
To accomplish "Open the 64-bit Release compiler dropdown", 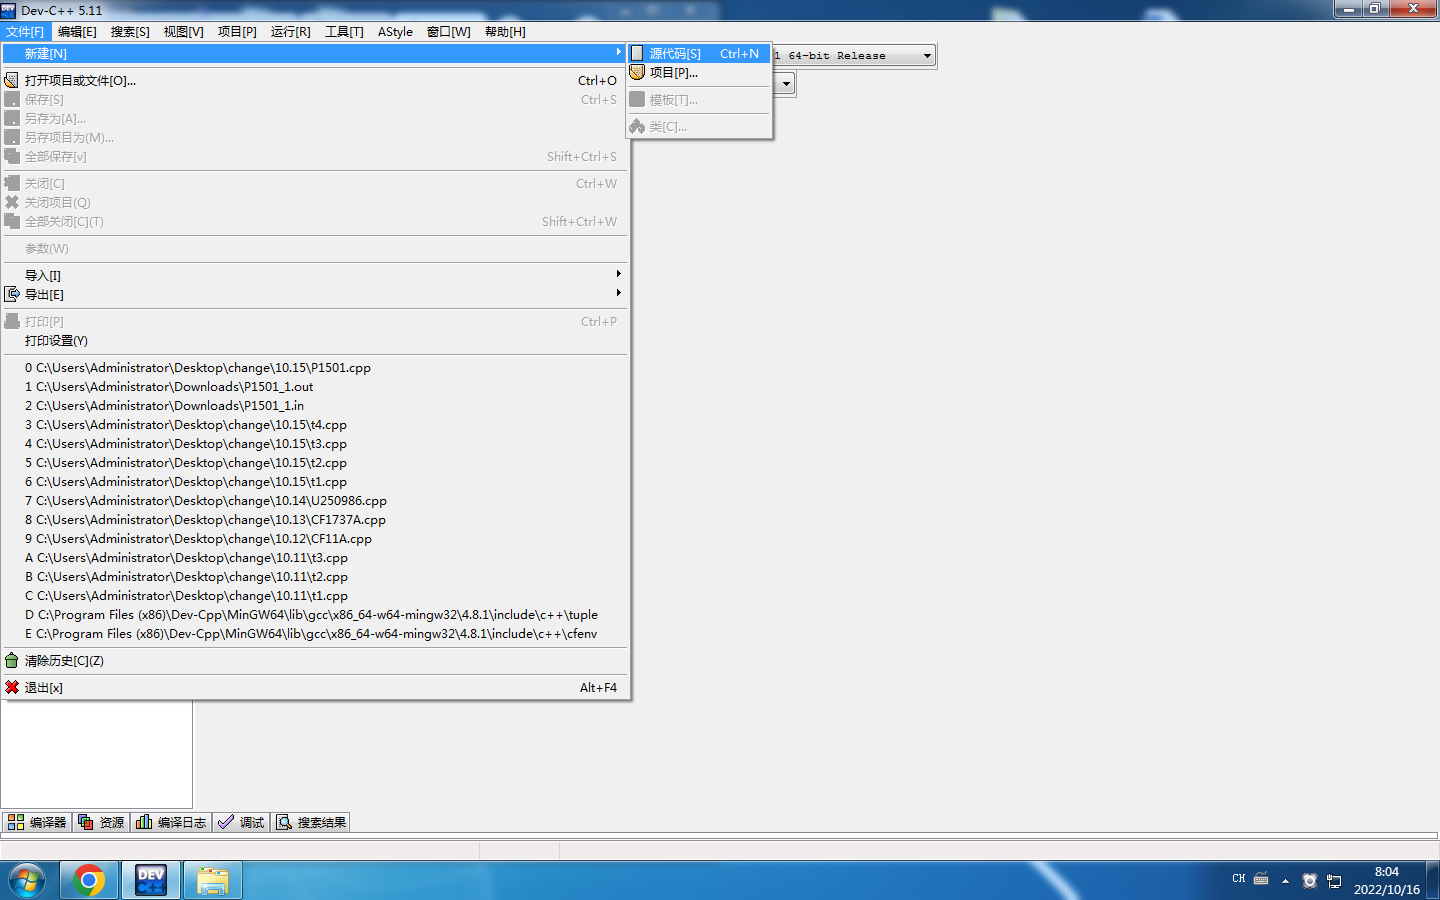I will [x=927, y=56].
